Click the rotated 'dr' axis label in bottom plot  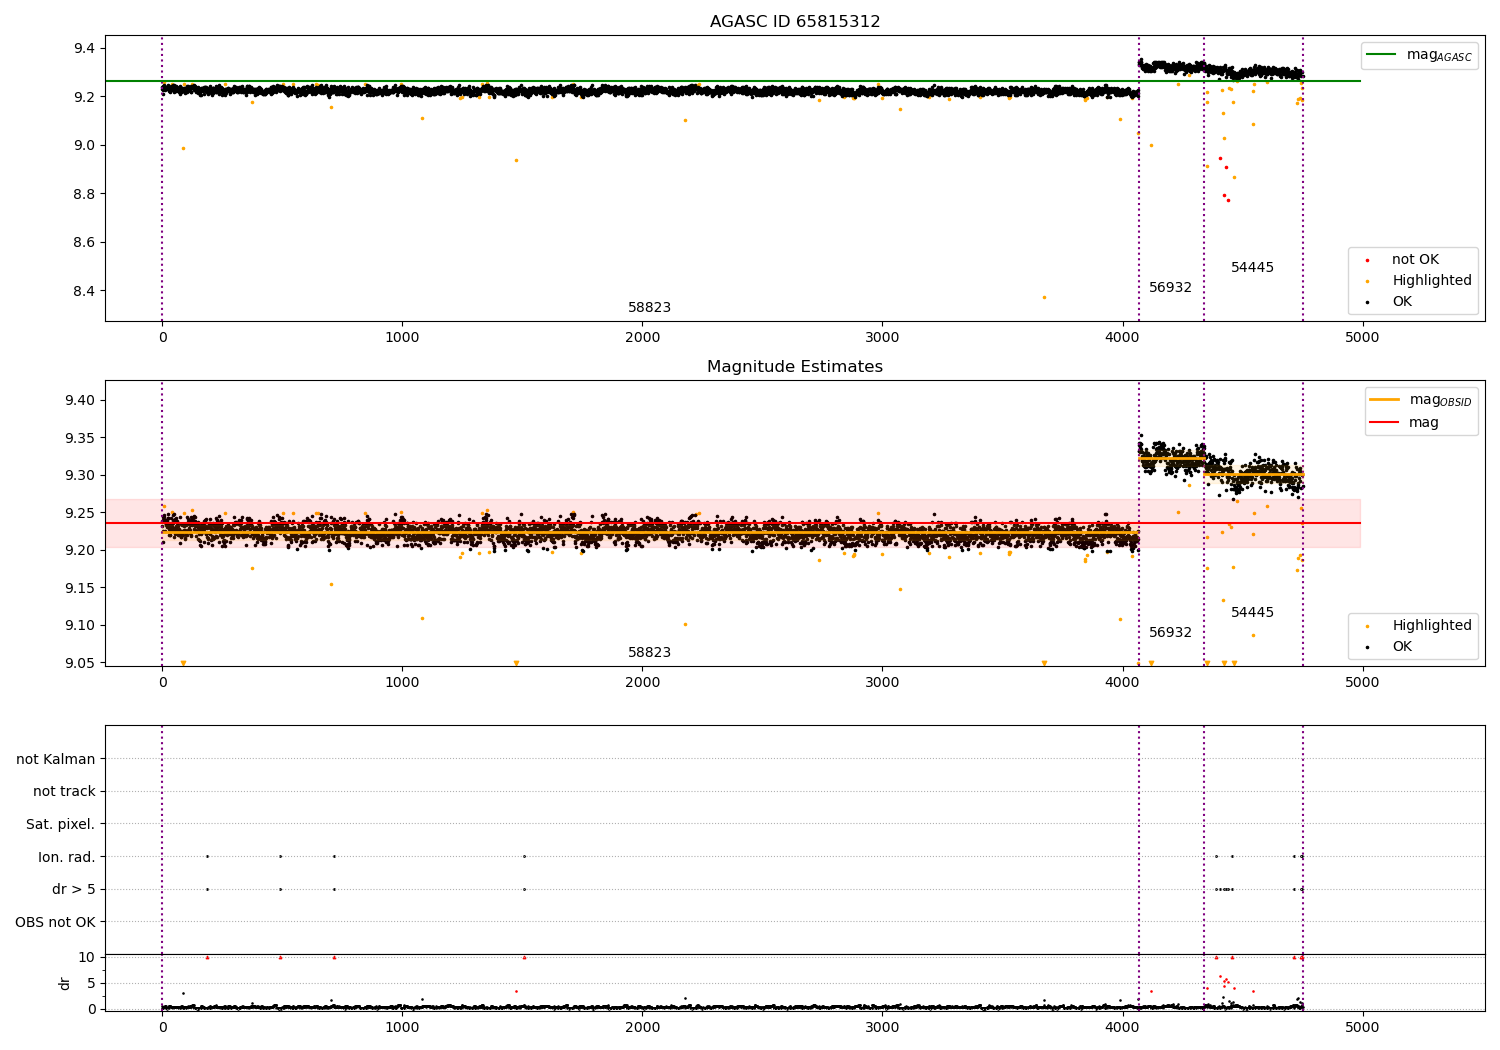[65, 983]
